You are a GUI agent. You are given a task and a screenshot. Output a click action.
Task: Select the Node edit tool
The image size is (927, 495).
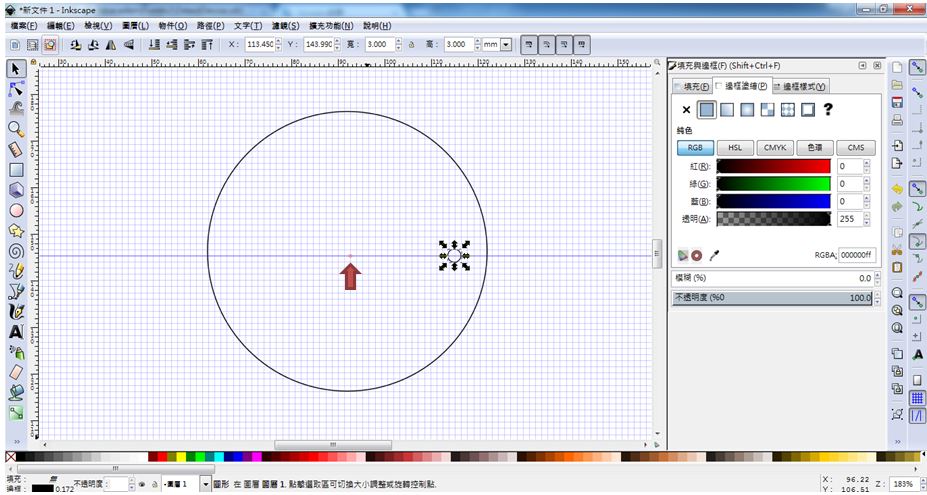(x=15, y=89)
